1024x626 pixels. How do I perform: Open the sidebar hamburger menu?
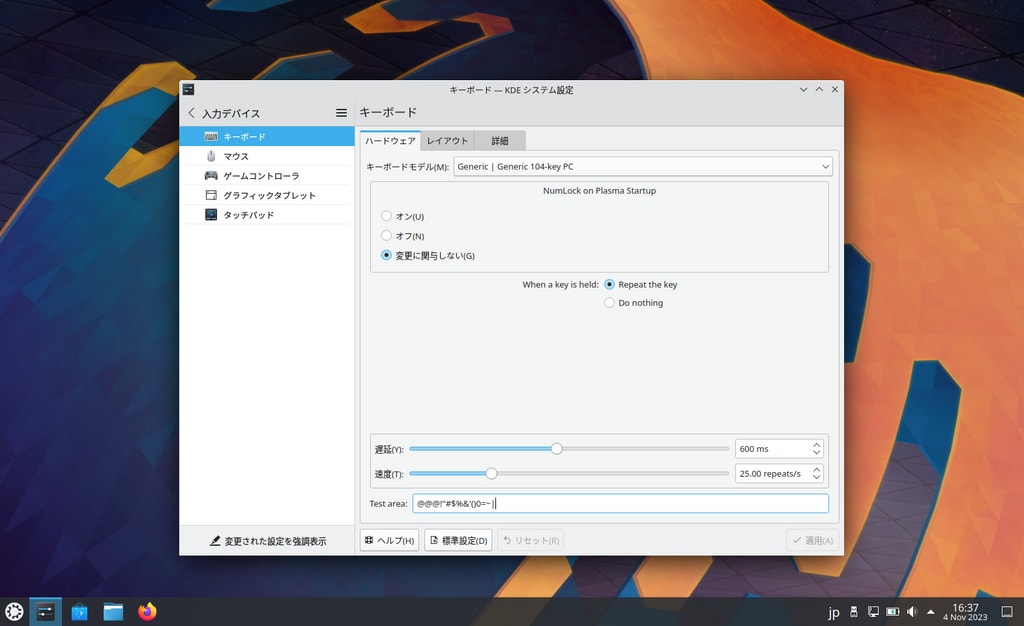coord(341,113)
